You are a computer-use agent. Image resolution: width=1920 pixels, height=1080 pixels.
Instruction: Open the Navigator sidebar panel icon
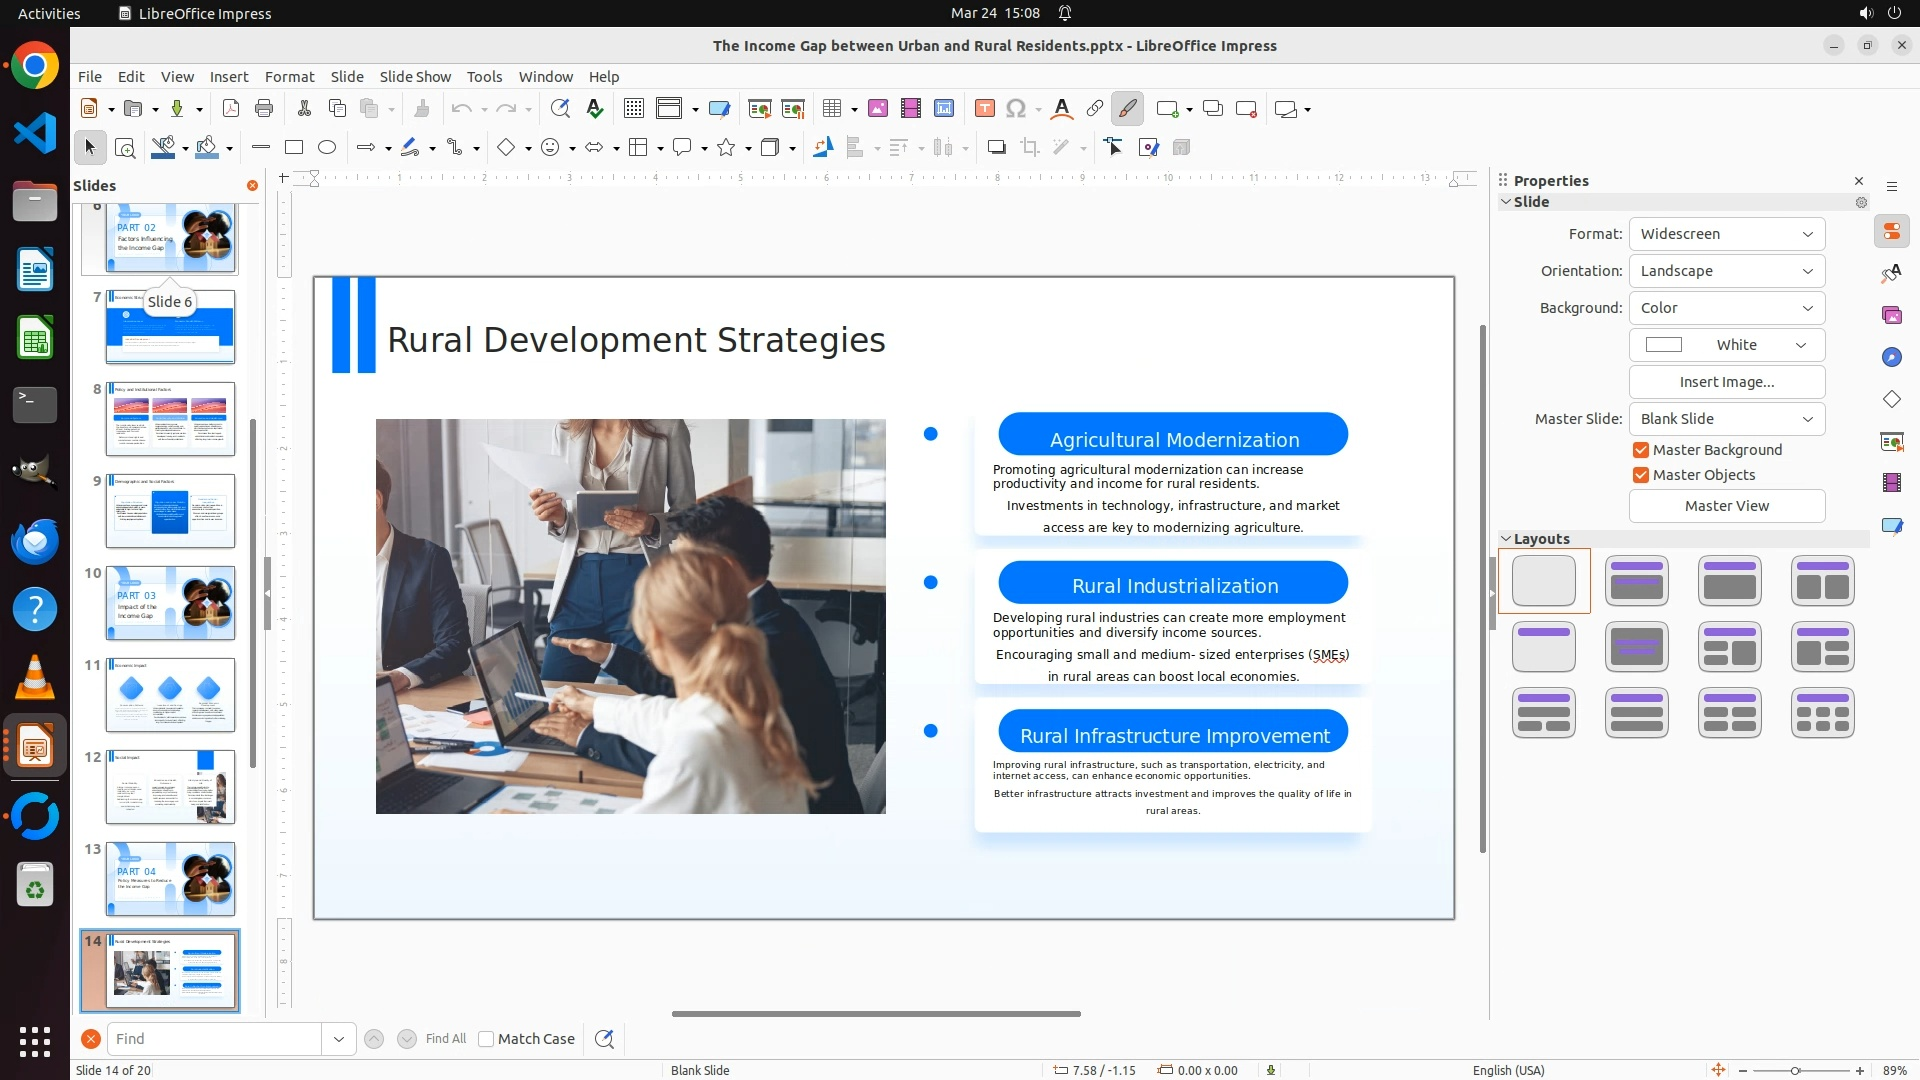tap(1891, 358)
